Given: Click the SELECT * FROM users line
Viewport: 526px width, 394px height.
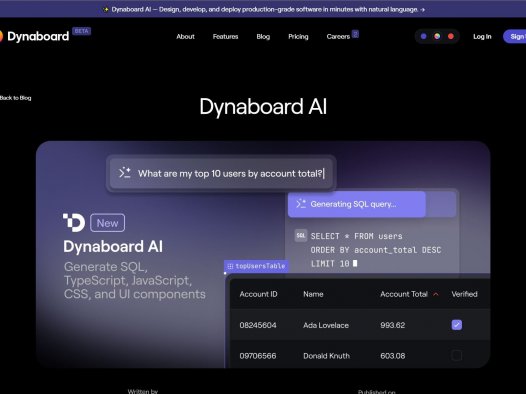Looking at the screenshot, I should coord(356,236).
